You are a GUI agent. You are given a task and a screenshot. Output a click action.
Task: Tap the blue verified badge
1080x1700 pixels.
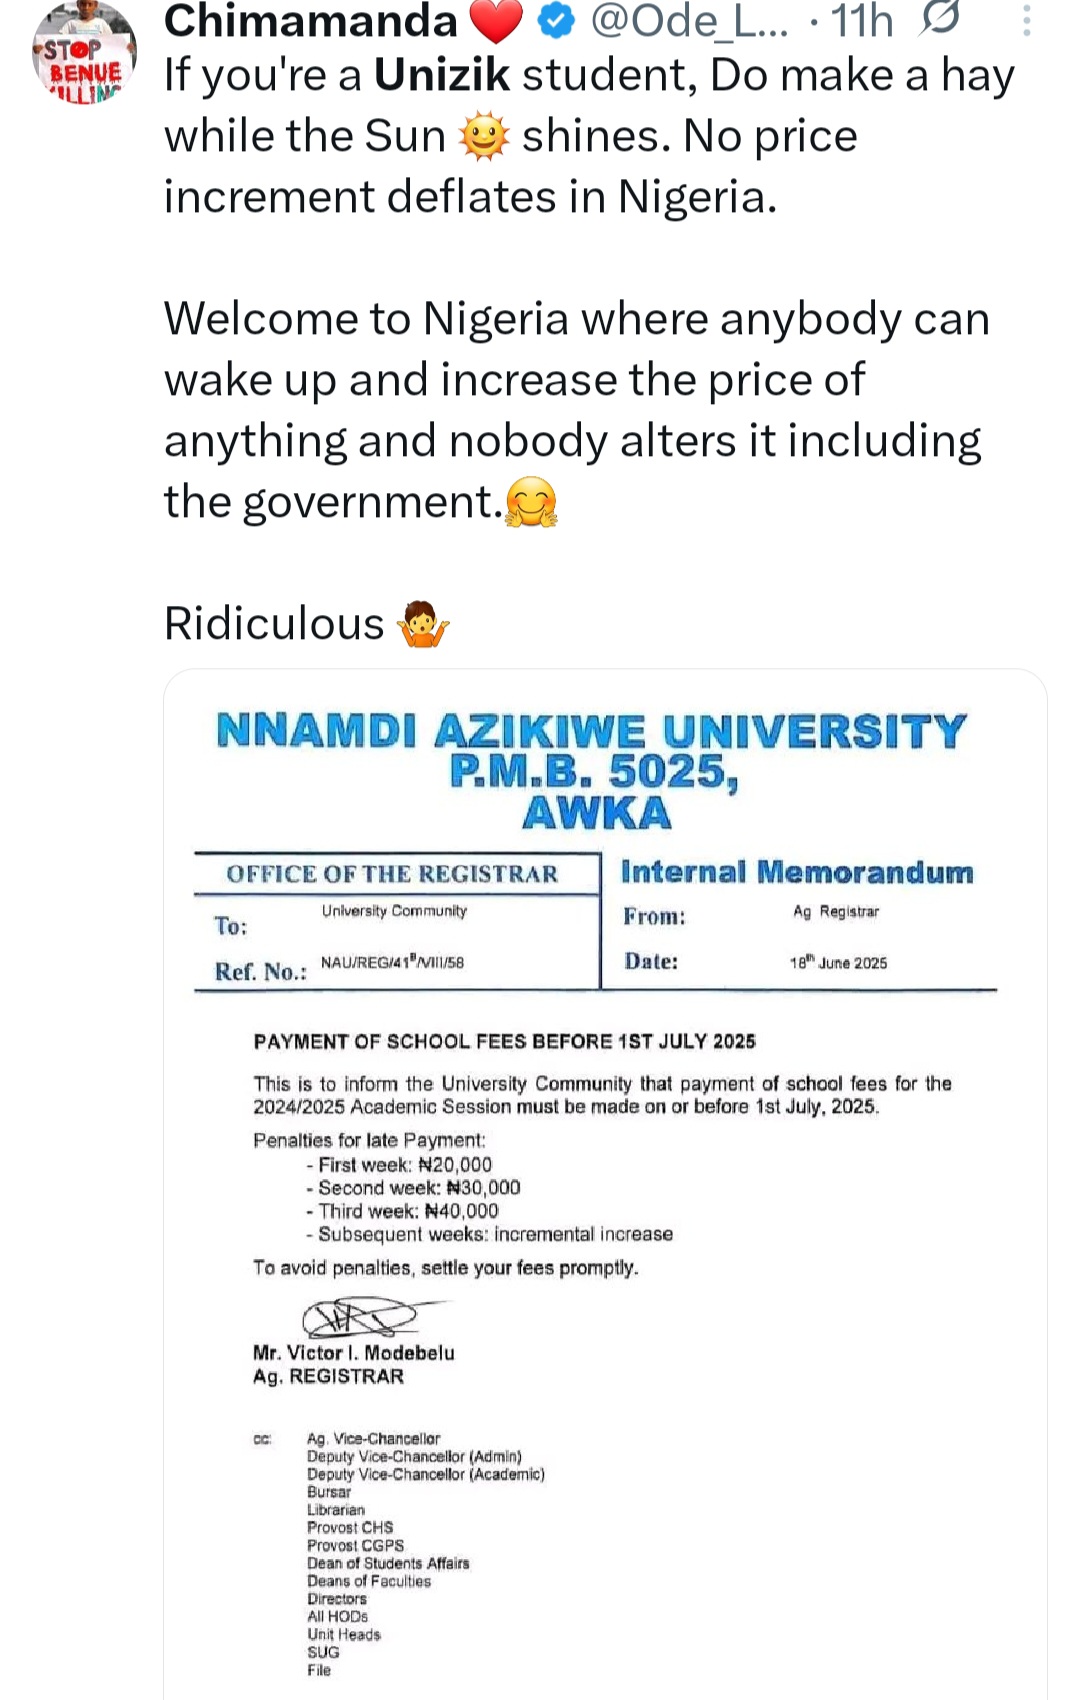[556, 22]
